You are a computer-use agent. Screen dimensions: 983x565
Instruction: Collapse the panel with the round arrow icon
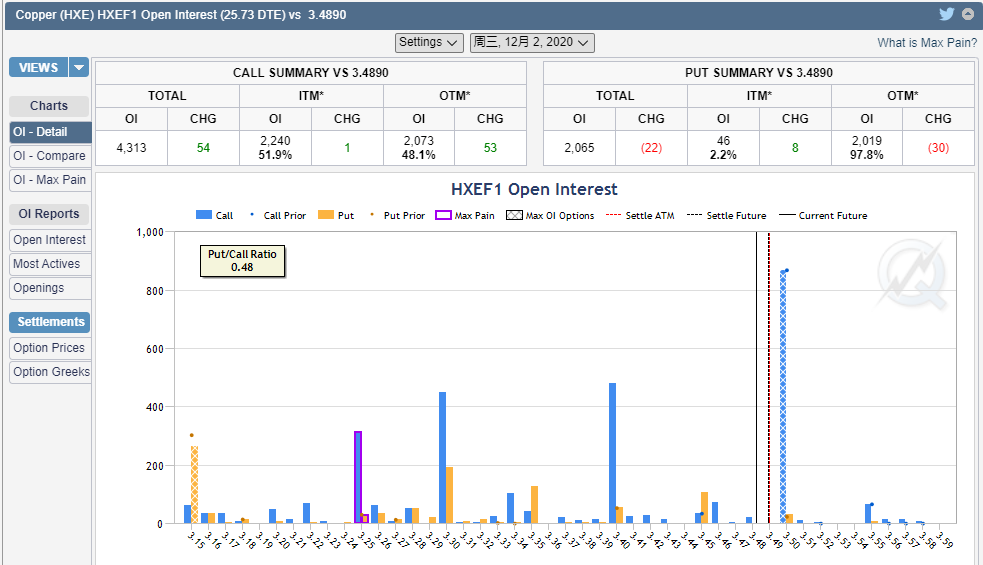969,14
